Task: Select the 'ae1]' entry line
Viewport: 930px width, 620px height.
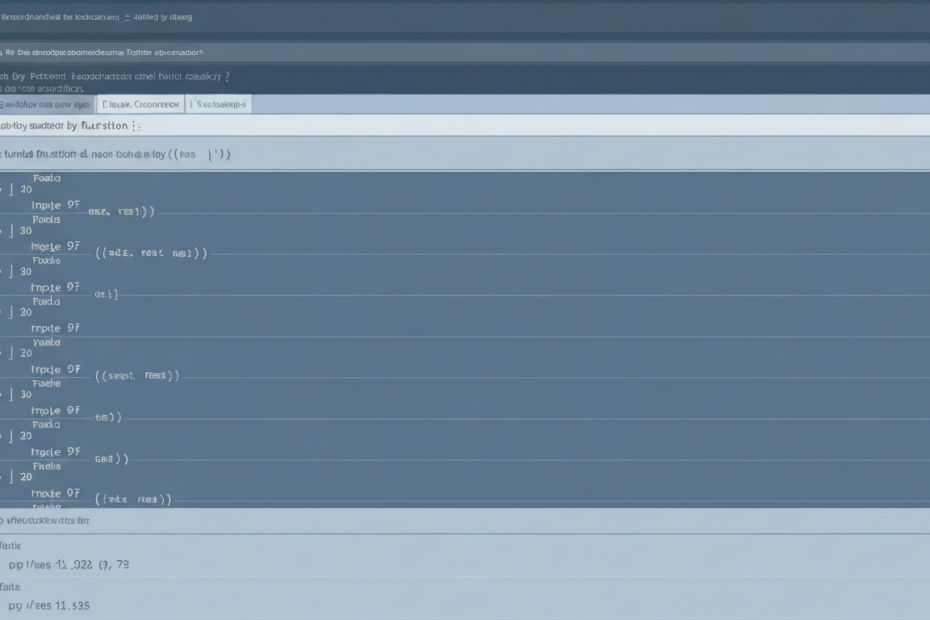Action: [x=106, y=295]
